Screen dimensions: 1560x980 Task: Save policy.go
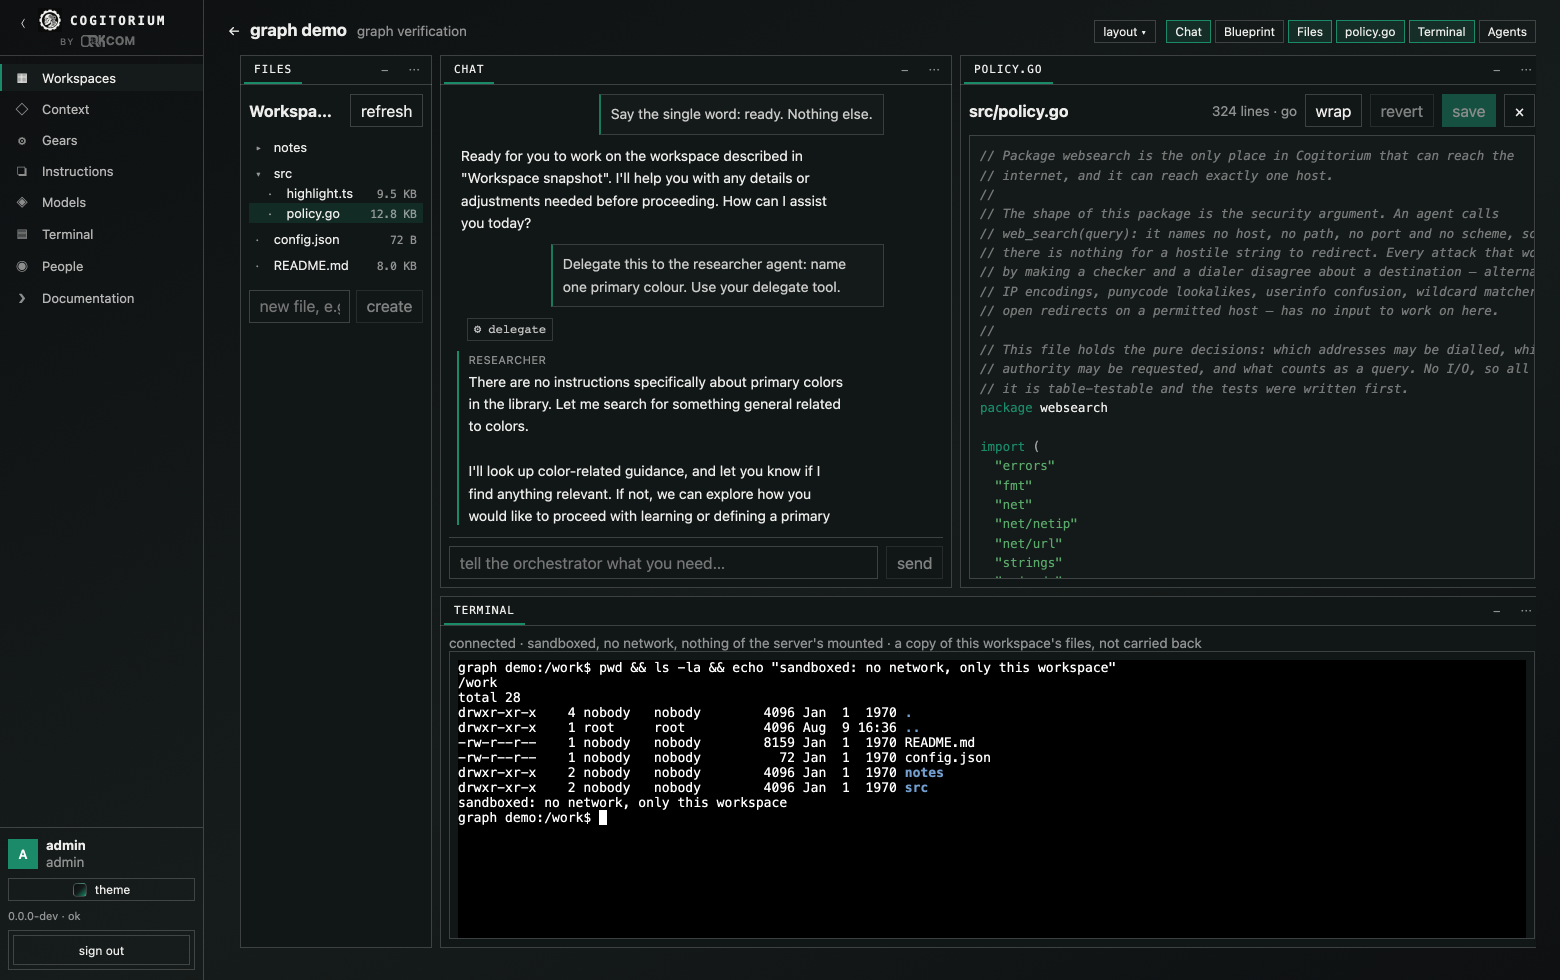coord(1468,111)
